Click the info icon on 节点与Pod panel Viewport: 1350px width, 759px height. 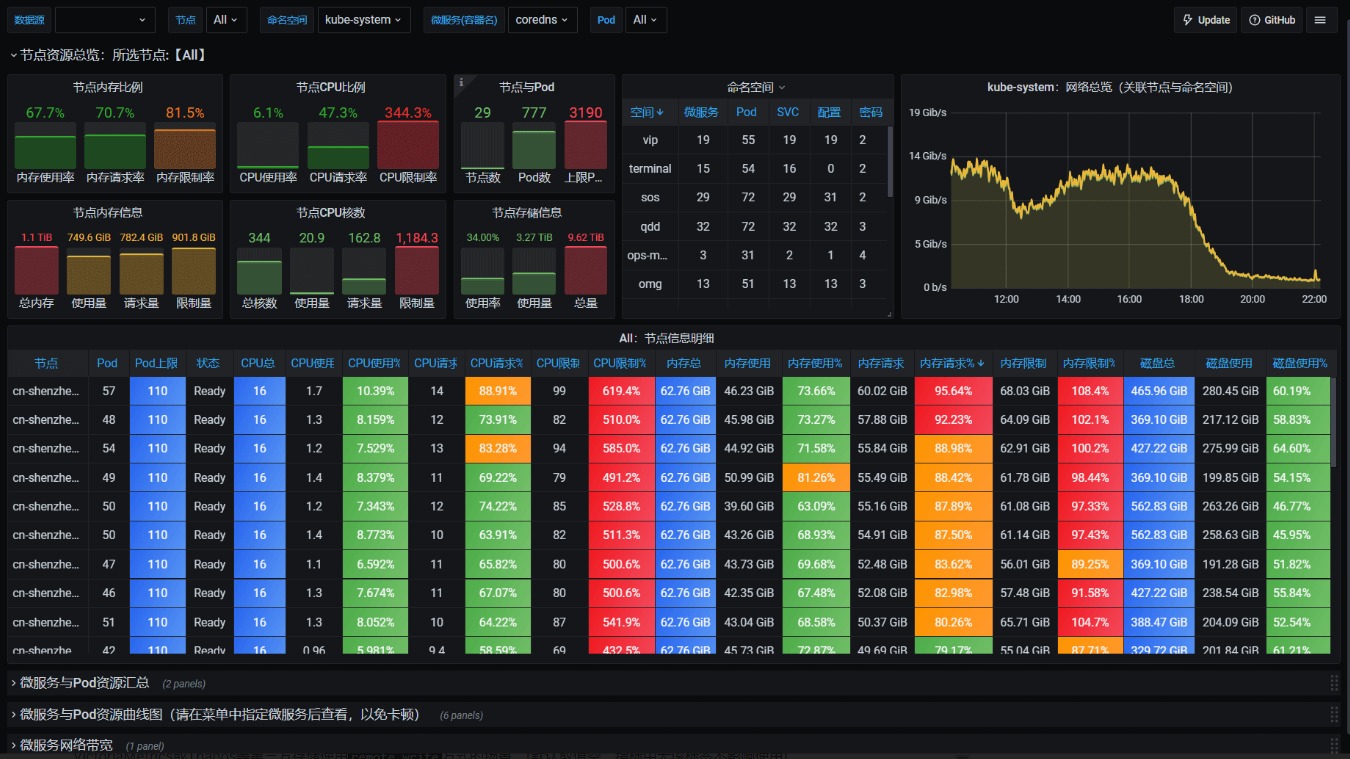[x=461, y=83]
